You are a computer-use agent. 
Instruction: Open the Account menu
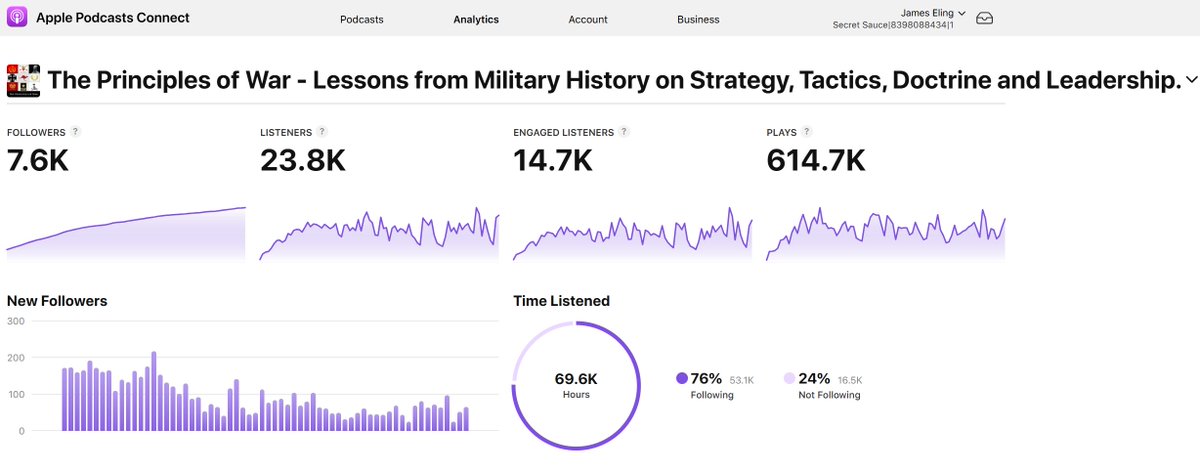[x=587, y=19]
